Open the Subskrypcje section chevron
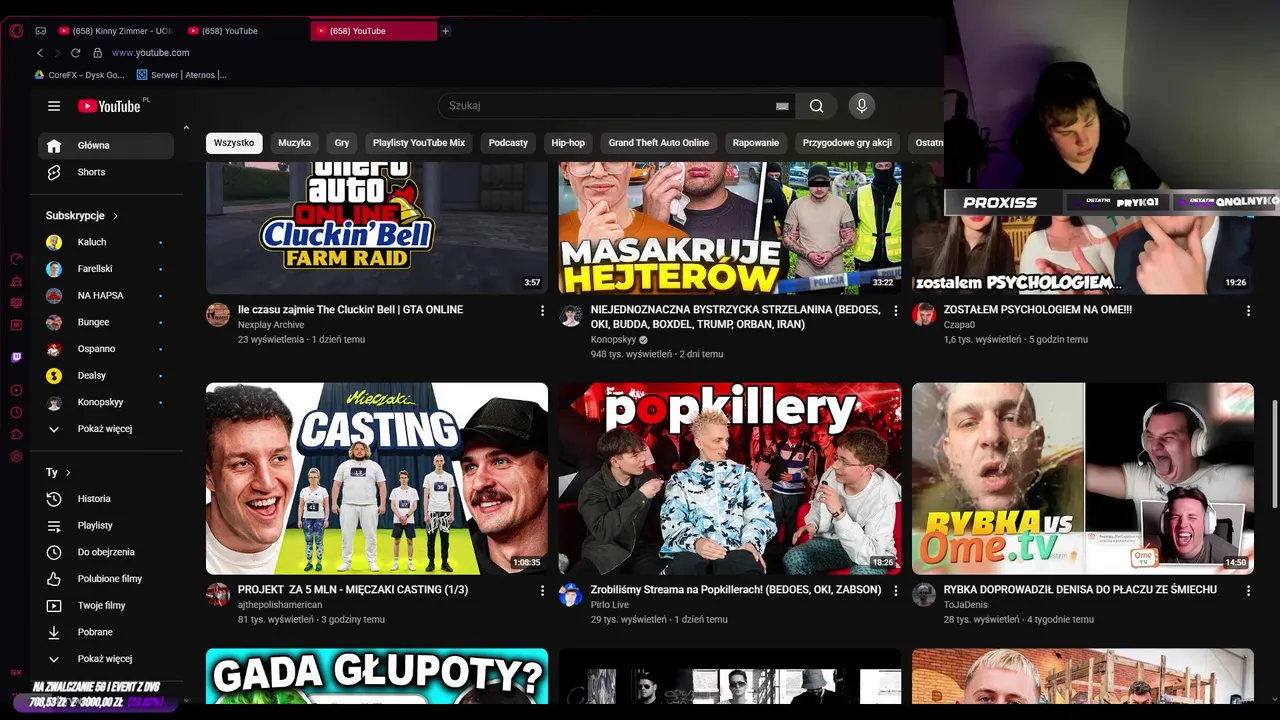This screenshot has width=1280, height=720. (x=116, y=216)
